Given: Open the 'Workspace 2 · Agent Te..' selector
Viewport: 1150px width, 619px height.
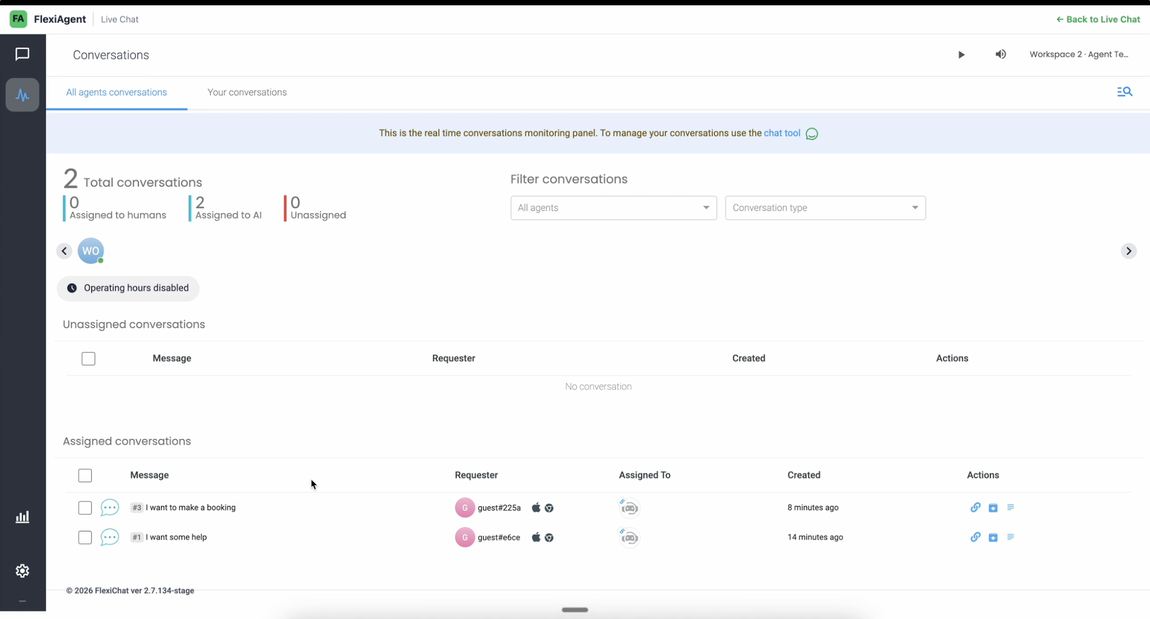Looking at the screenshot, I should 1079,54.
